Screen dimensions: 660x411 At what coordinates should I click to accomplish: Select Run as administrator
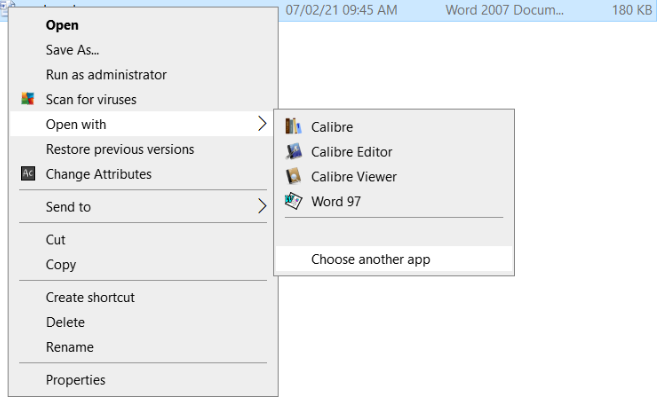pos(106,75)
